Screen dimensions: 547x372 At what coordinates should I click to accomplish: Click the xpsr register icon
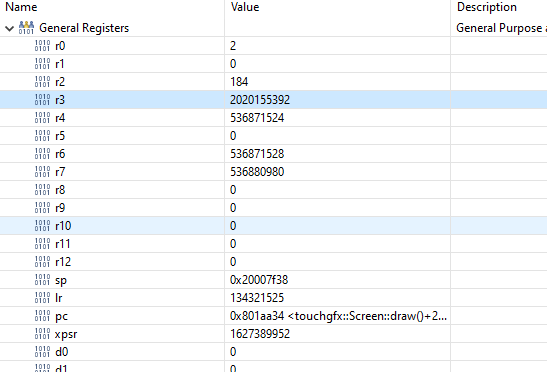tap(42, 334)
